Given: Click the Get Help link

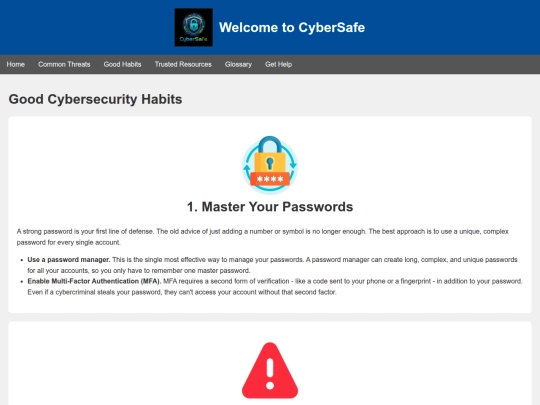Looking at the screenshot, I should click(x=278, y=64).
